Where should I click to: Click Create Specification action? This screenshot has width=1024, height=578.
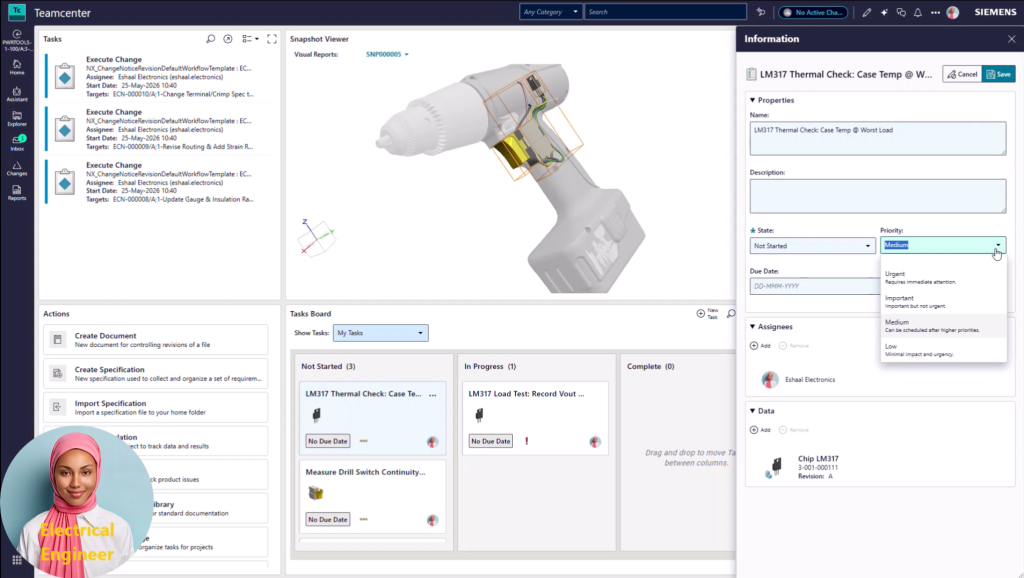tap(155, 374)
